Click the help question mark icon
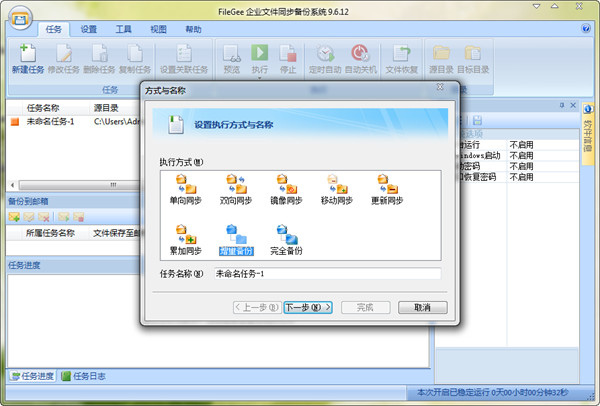 (x=586, y=28)
